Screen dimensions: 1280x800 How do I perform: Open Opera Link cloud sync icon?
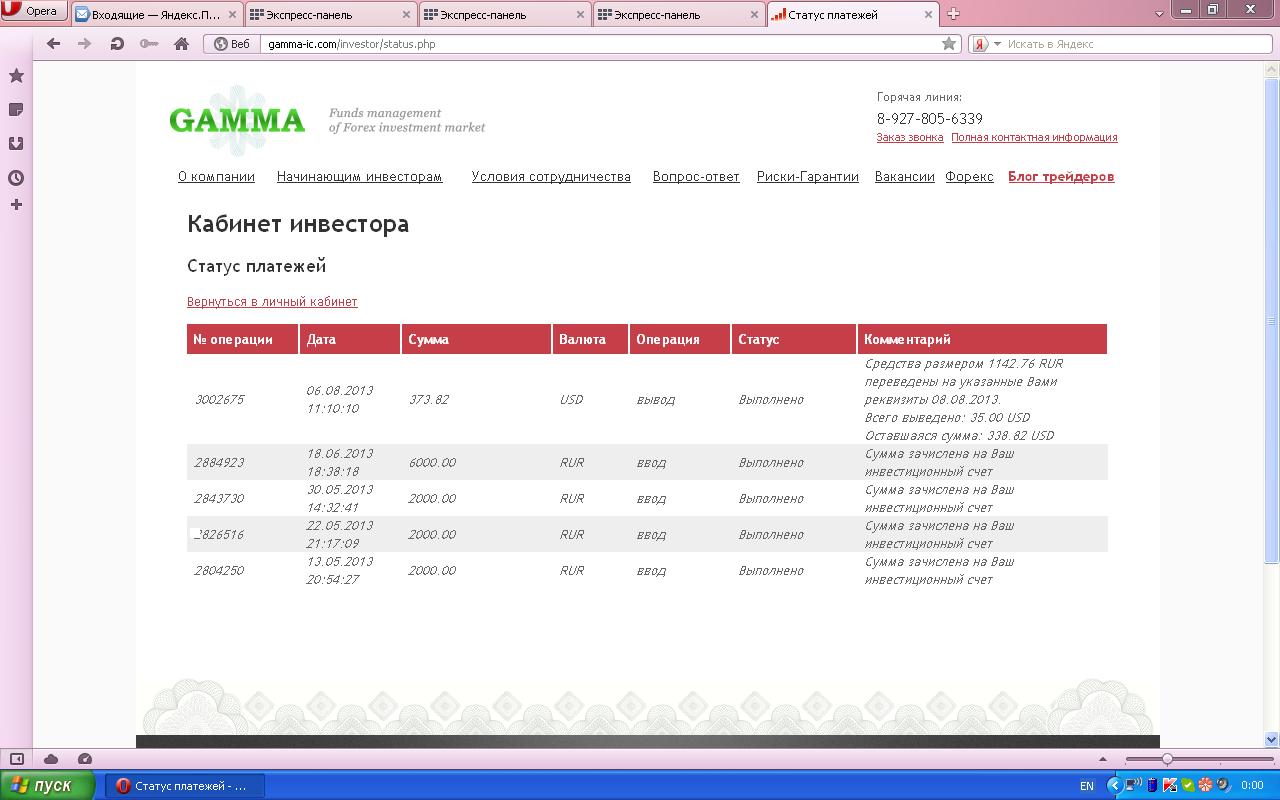coord(51,759)
